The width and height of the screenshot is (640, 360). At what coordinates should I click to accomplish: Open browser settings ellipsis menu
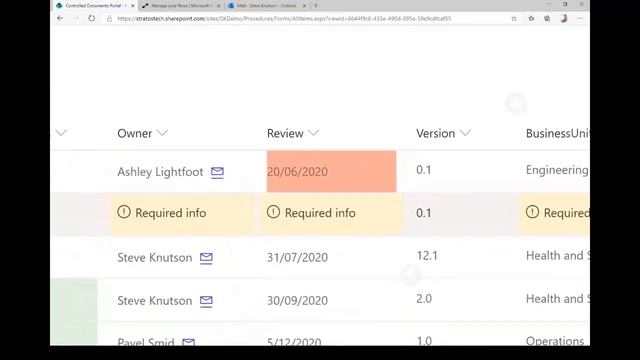(580, 18)
